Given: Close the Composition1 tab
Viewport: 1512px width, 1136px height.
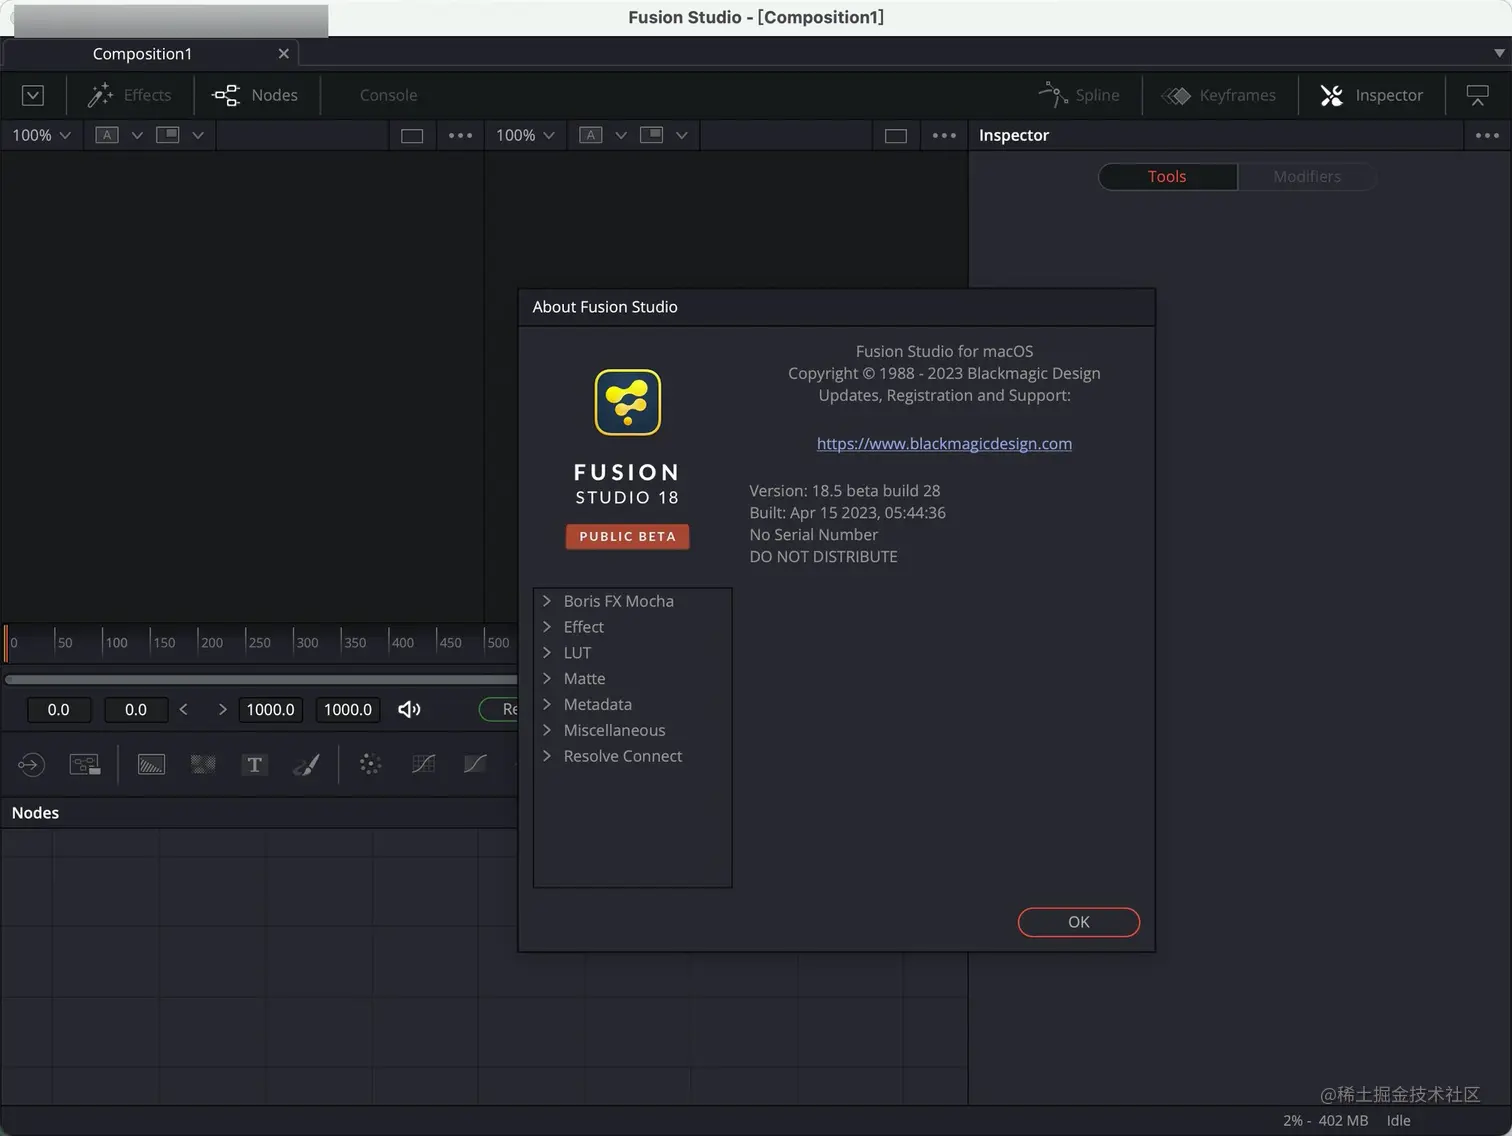Looking at the screenshot, I should click(283, 54).
